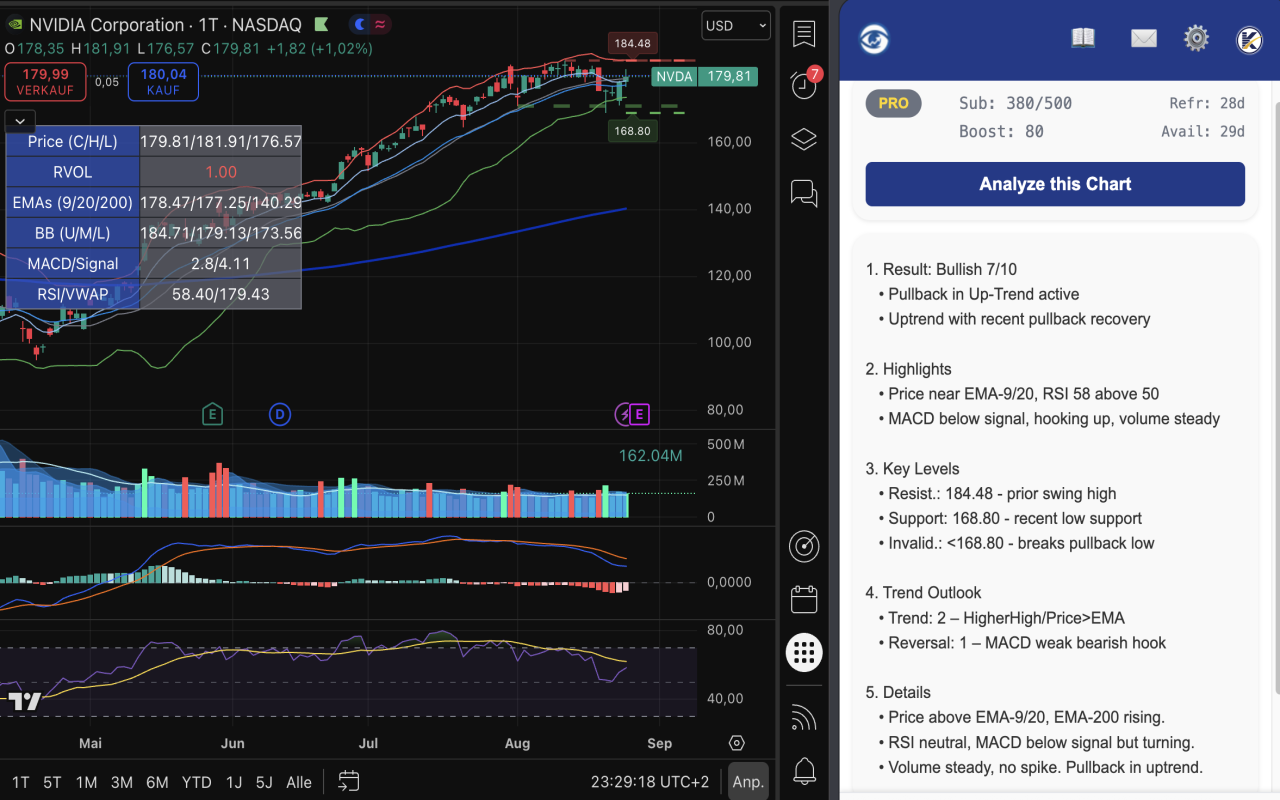This screenshot has height=800, width=1280.
Task: Click the round K profile icon
Action: pyautogui.click(x=1249, y=39)
